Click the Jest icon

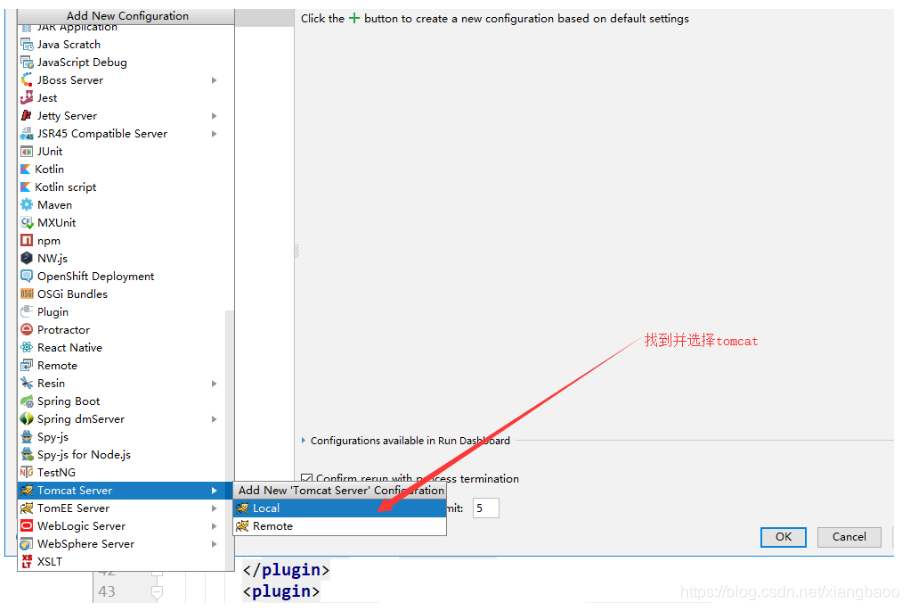pyautogui.click(x=27, y=98)
